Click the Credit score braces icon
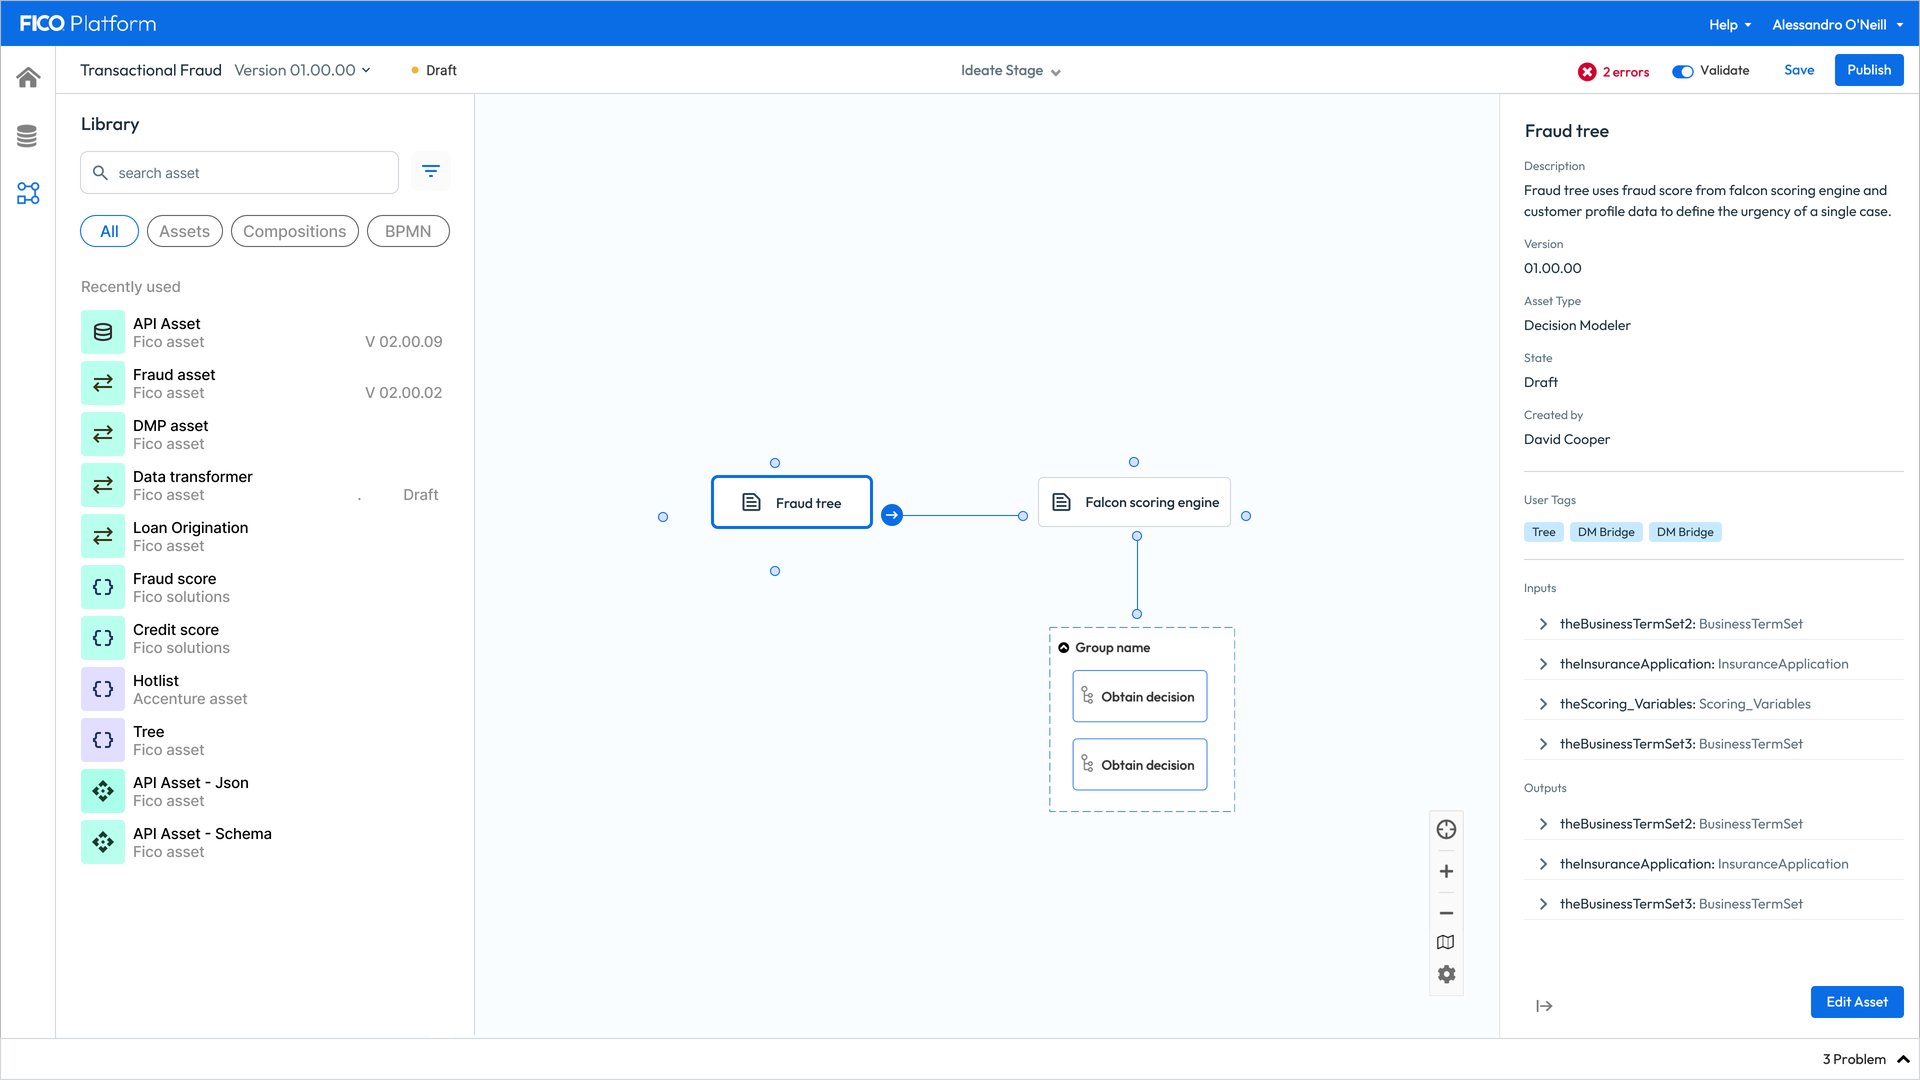Viewport: 1920px width, 1080px height. [103, 638]
